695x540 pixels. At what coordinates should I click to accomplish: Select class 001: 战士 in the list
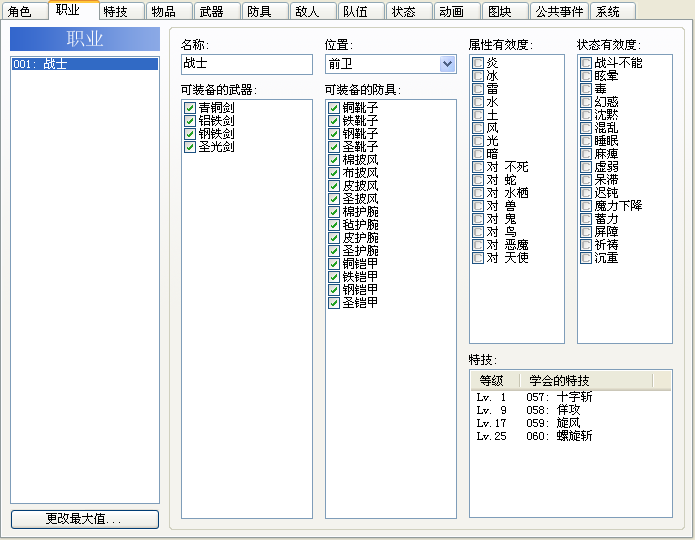85,64
